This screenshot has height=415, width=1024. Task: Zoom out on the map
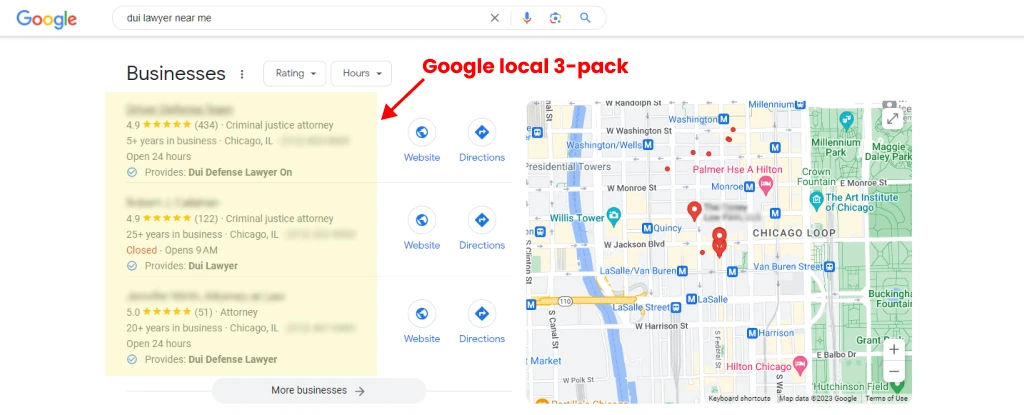pyautogui.click(x=894, y=372)
